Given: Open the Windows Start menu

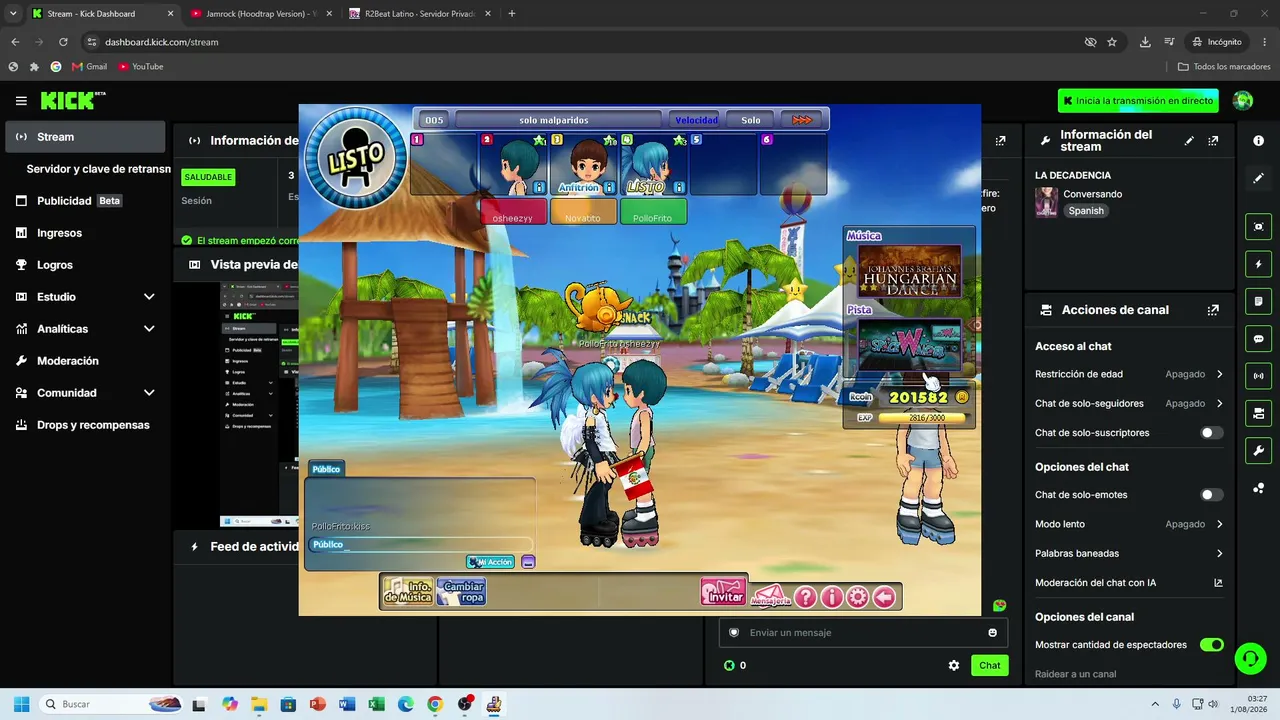Looking at the screenshot, I should click(x=21, y=704).
